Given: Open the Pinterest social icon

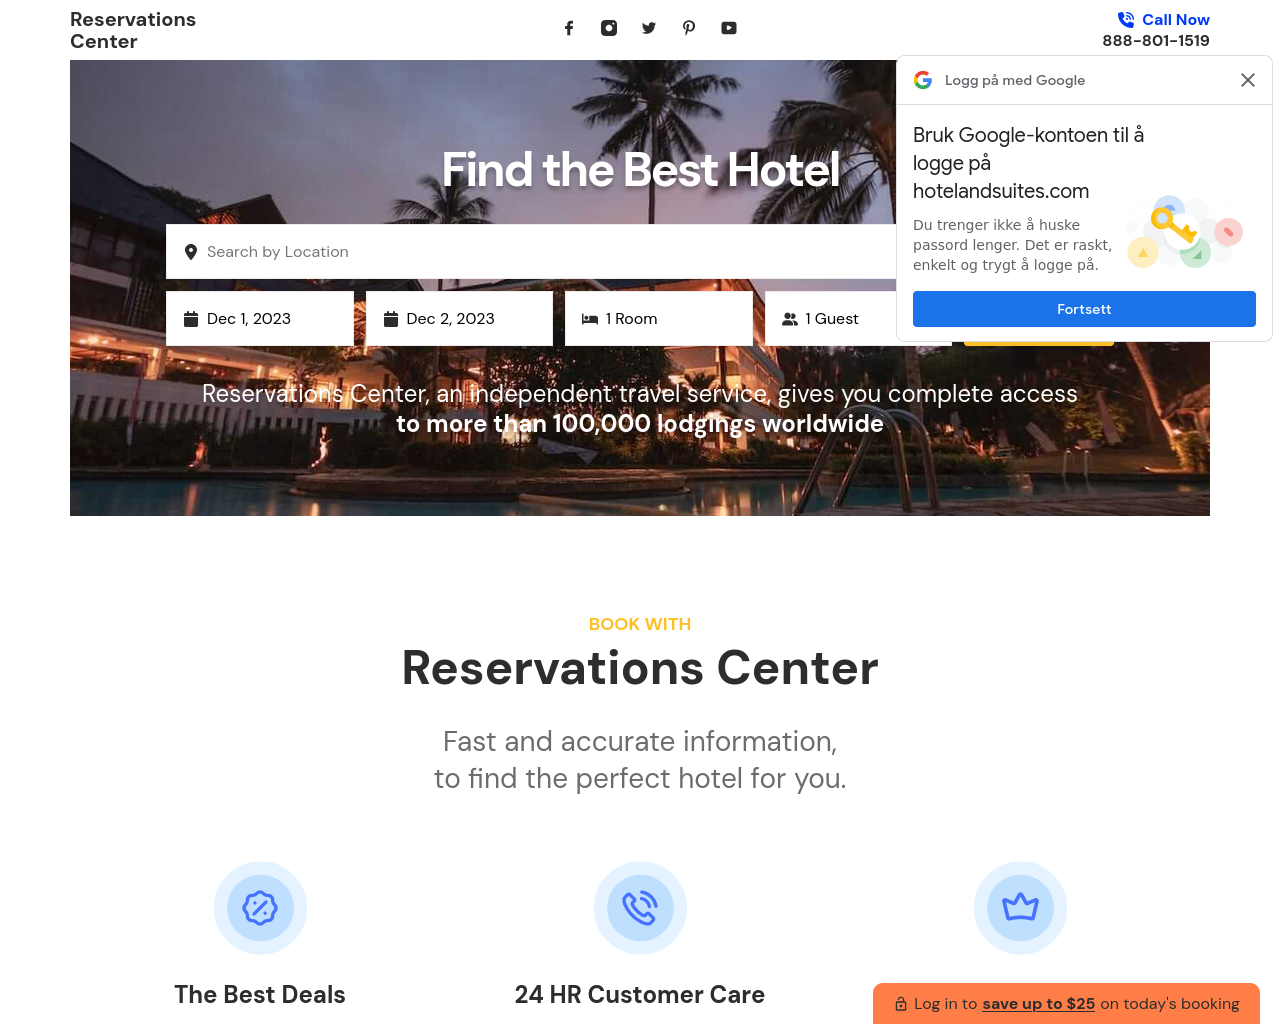Looking at the screenshot, I should pos(689,28).
